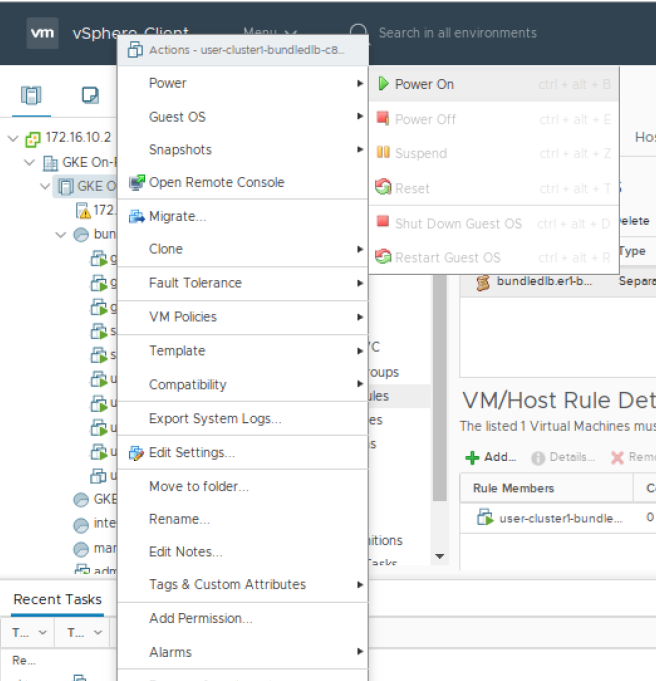
Task: Click the green Power On play icon
Action: tap(383, 85)
